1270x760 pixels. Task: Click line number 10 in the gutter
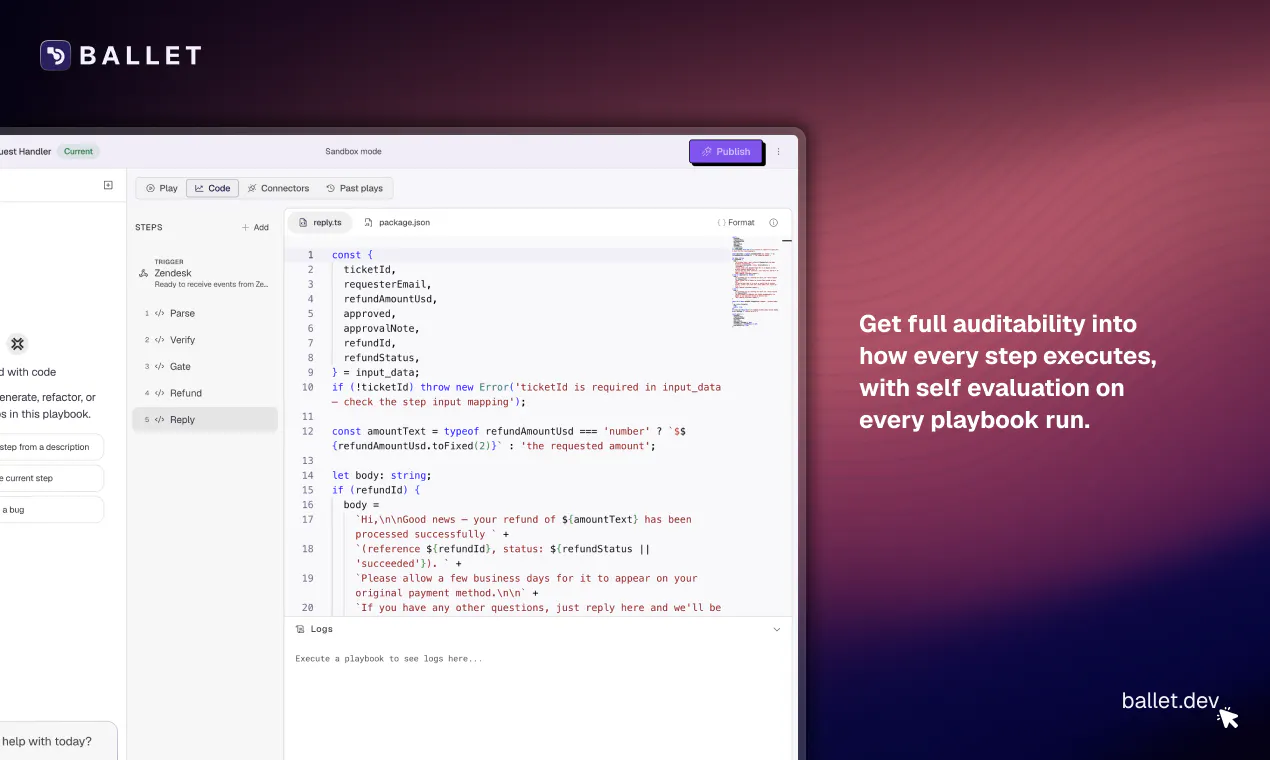coord(308,387)
